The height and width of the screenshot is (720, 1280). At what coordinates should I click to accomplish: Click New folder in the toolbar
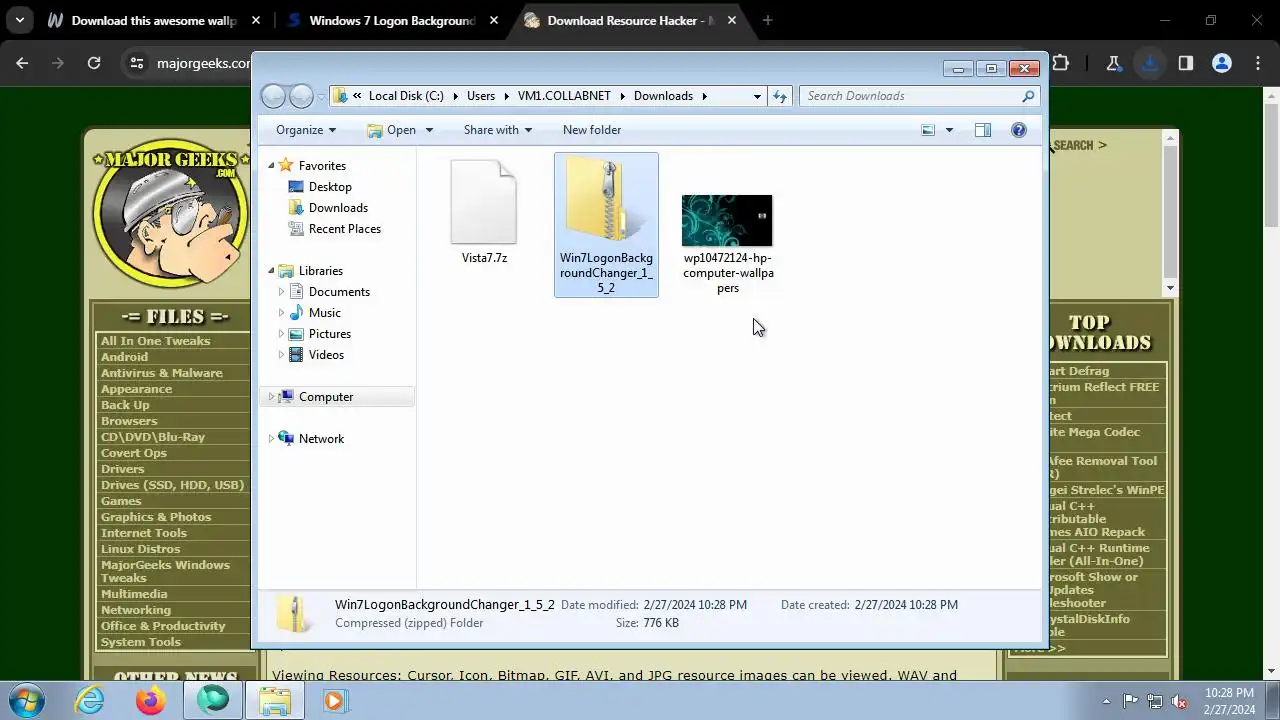592,130
